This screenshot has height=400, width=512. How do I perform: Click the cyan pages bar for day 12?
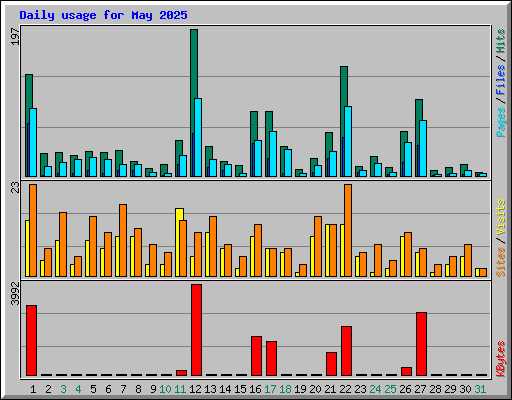[x=198, y=137]
